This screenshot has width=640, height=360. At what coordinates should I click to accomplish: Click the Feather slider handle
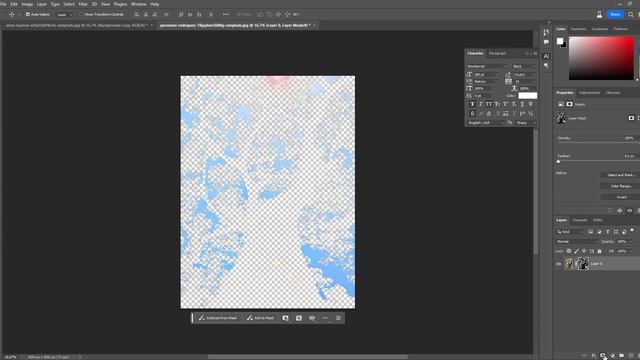click(x=558, y=162)
